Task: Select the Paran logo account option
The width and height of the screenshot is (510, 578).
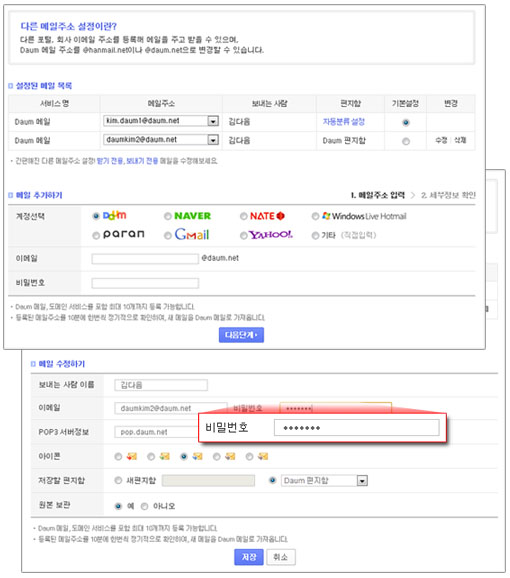Action: (123, 234)
